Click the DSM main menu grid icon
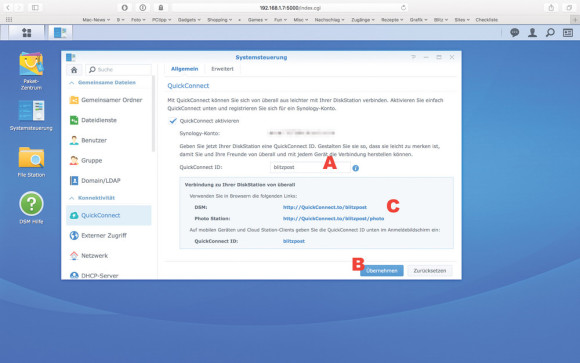580x363 pixels. (x=27, y=33)
